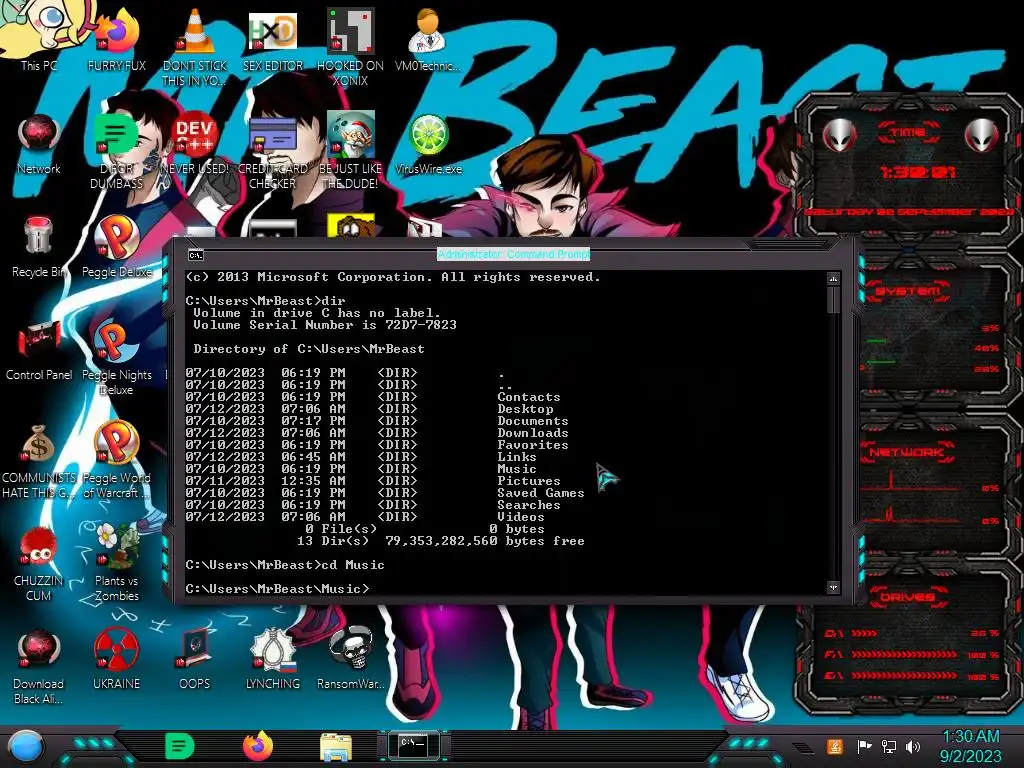Click the TIME header on the widget

908,133
